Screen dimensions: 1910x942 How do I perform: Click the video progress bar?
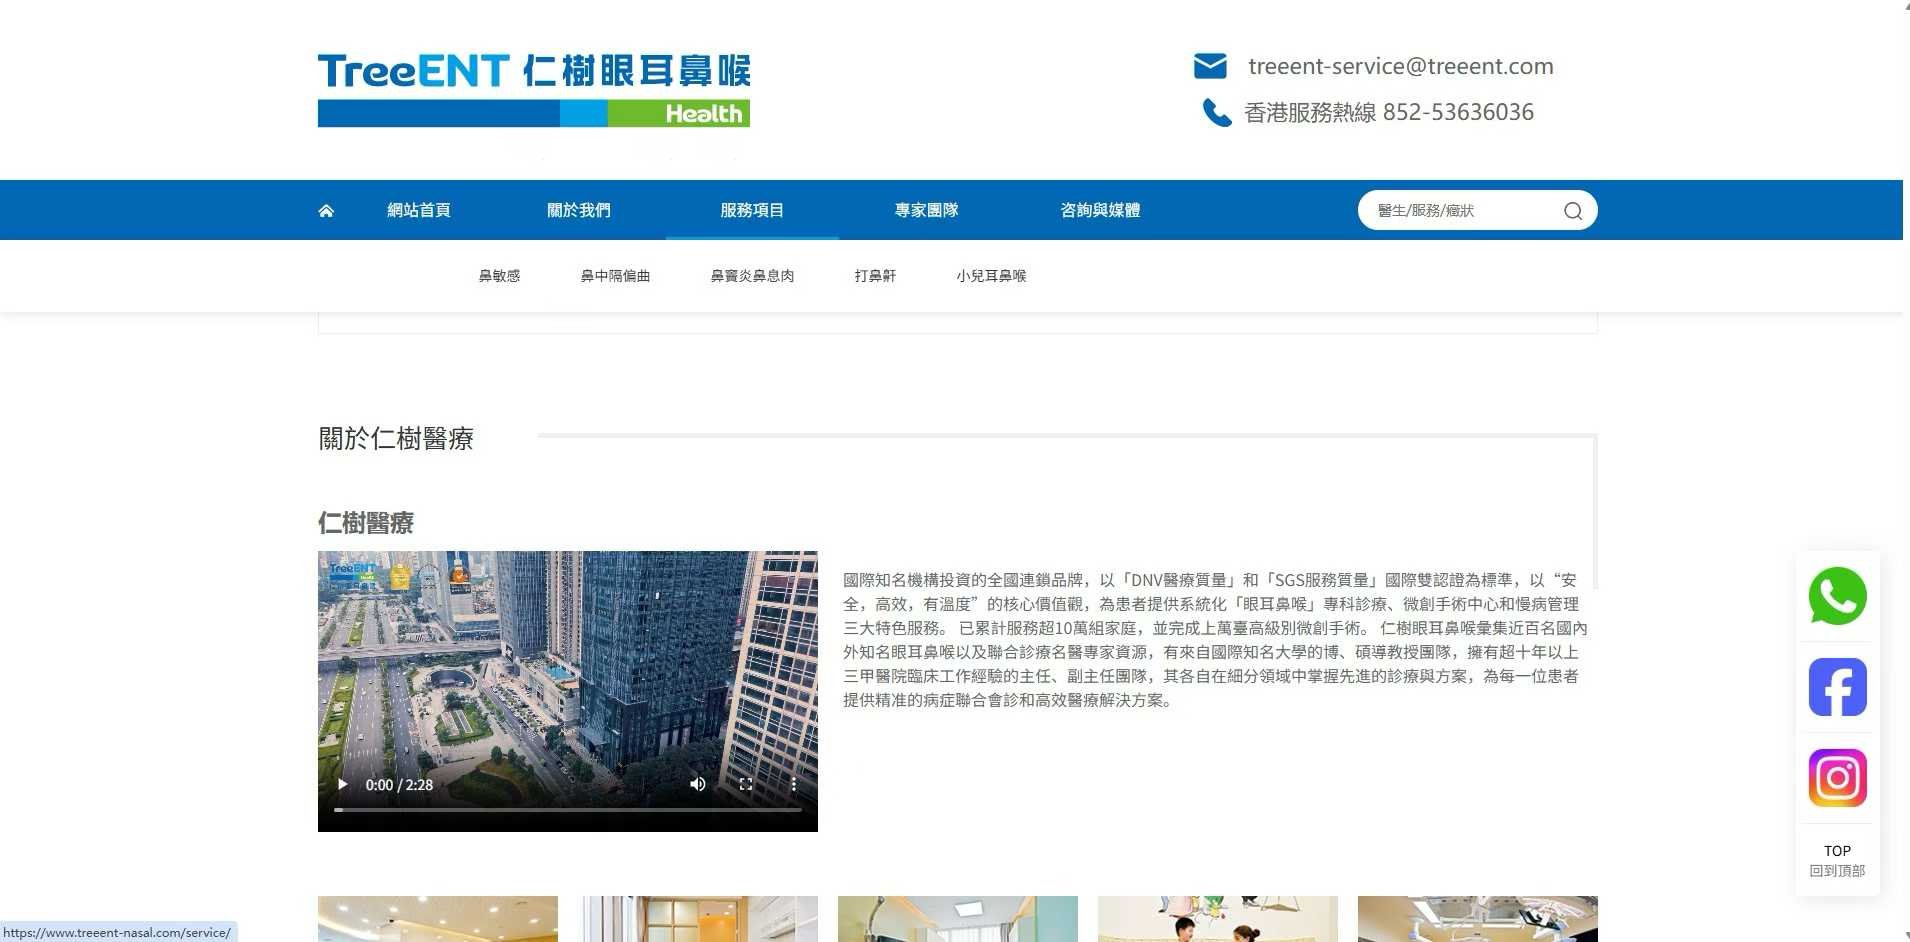tap(567, 809)
